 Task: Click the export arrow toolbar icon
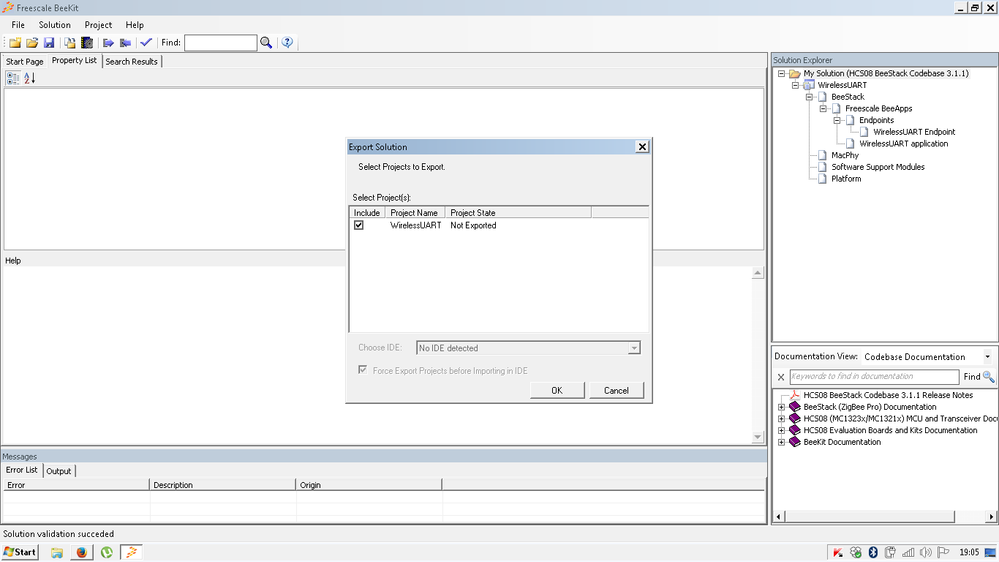click(x=108, y=43)
